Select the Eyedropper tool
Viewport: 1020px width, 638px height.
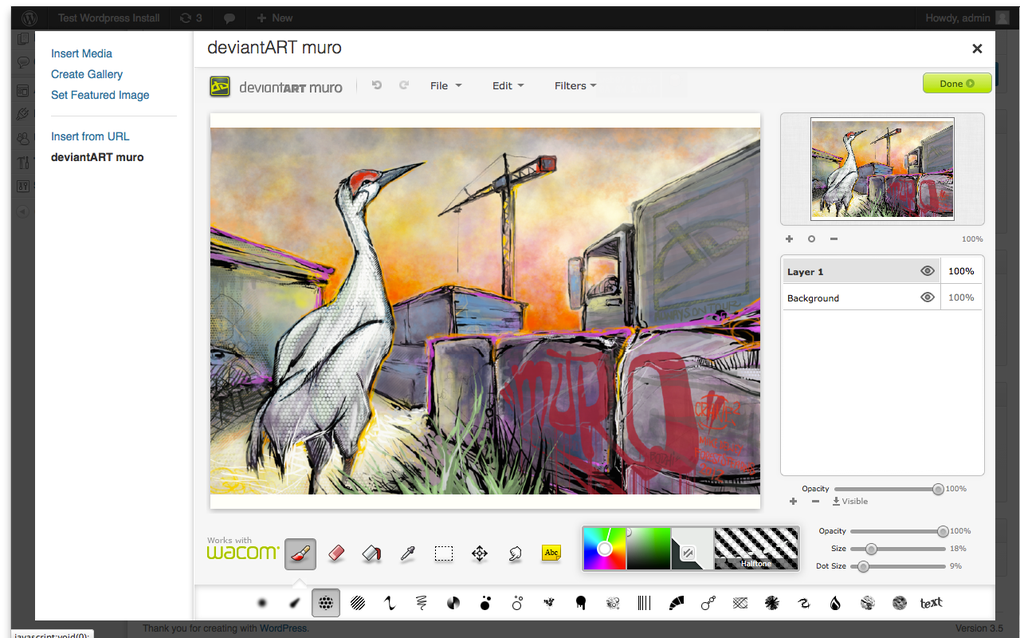pyautogui.click(x=407, y=552)
